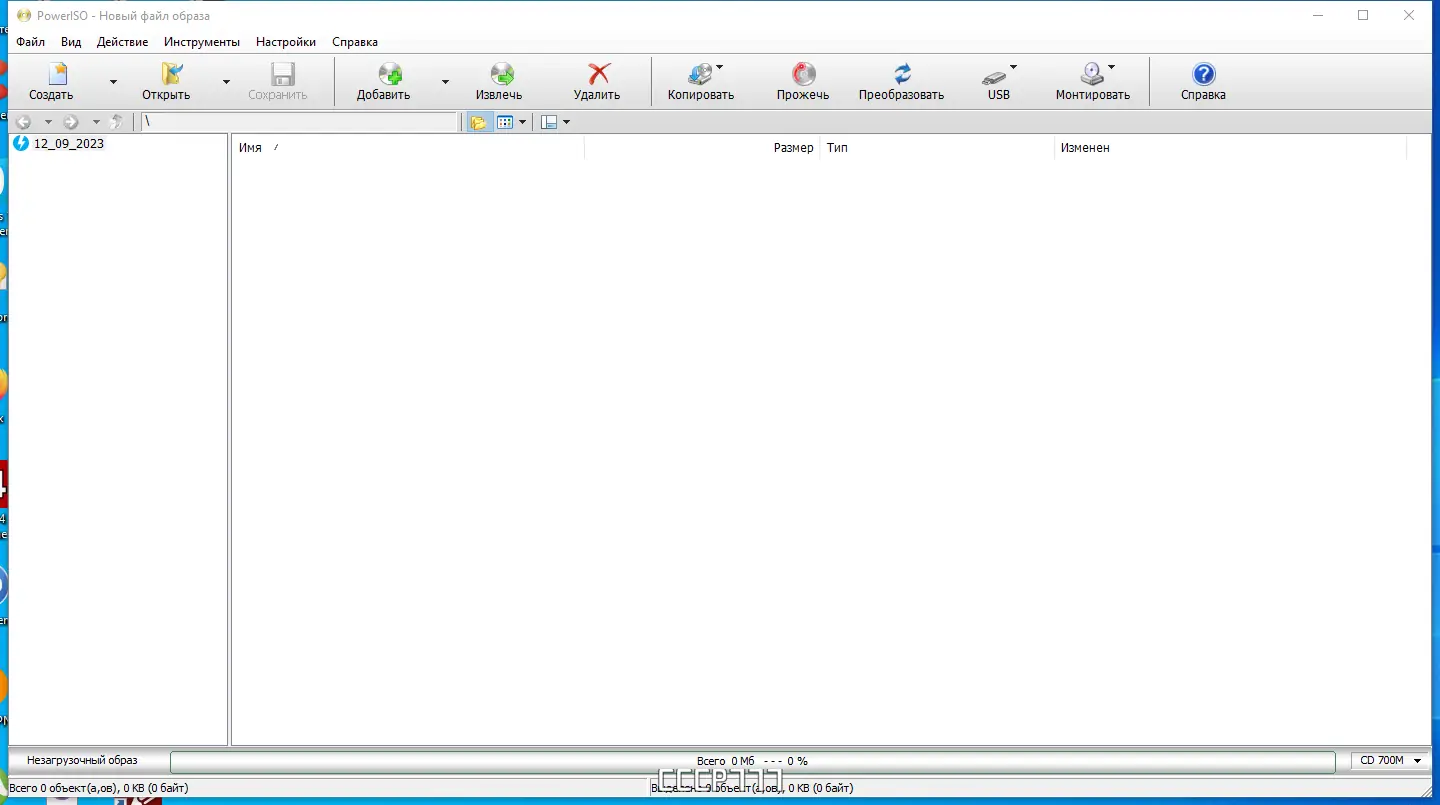This screenshot has height=805, width=1440.
Task: Click the pane layout icon
Action: click(549, 122)
